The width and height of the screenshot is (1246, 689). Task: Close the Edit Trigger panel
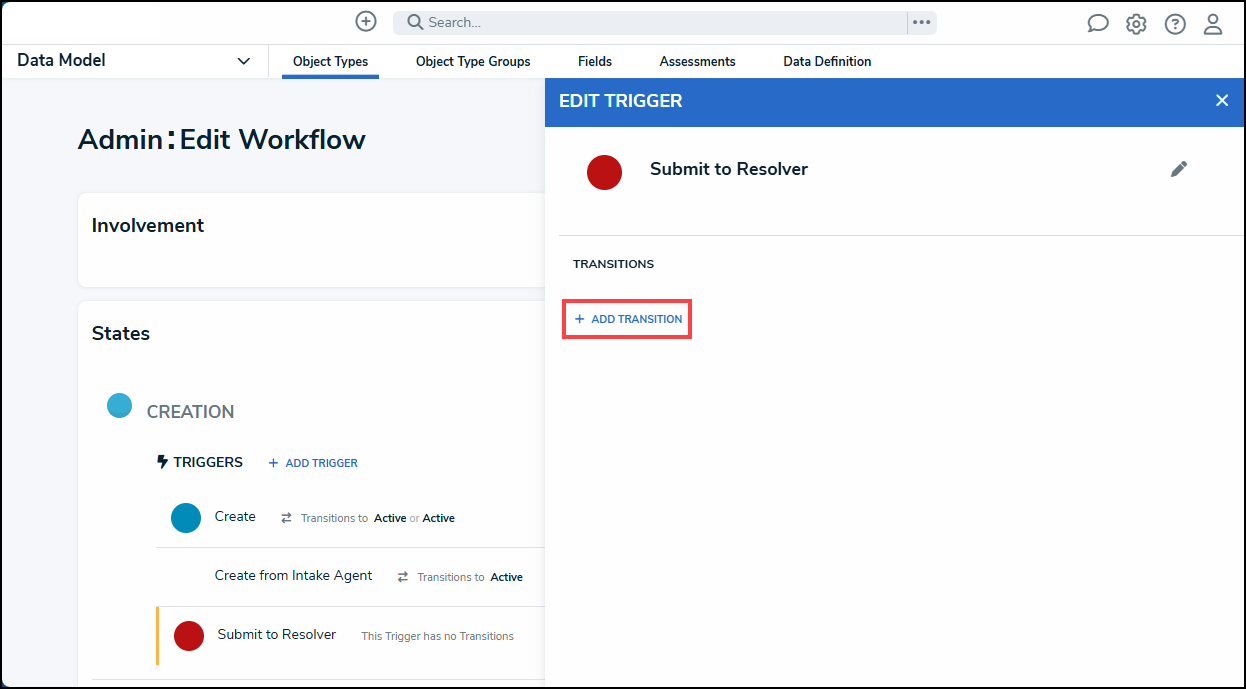click(1222, 100)
